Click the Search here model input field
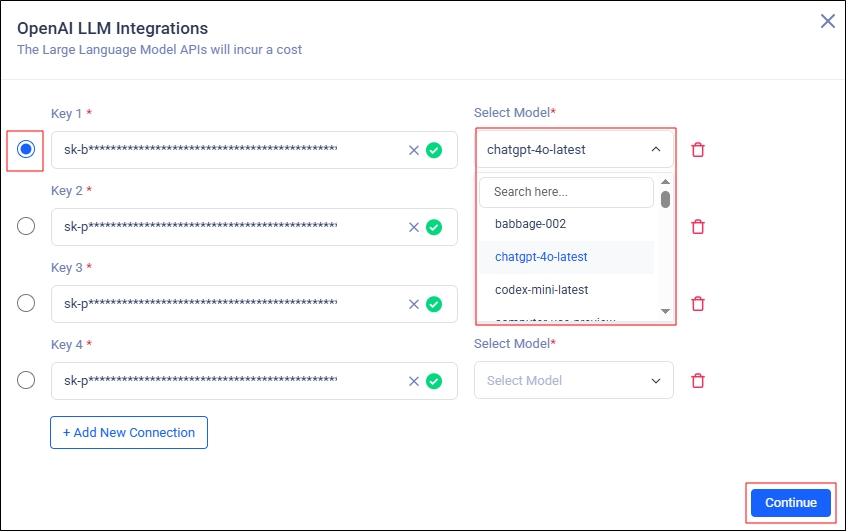846x531 pixels. pos(566,191)
